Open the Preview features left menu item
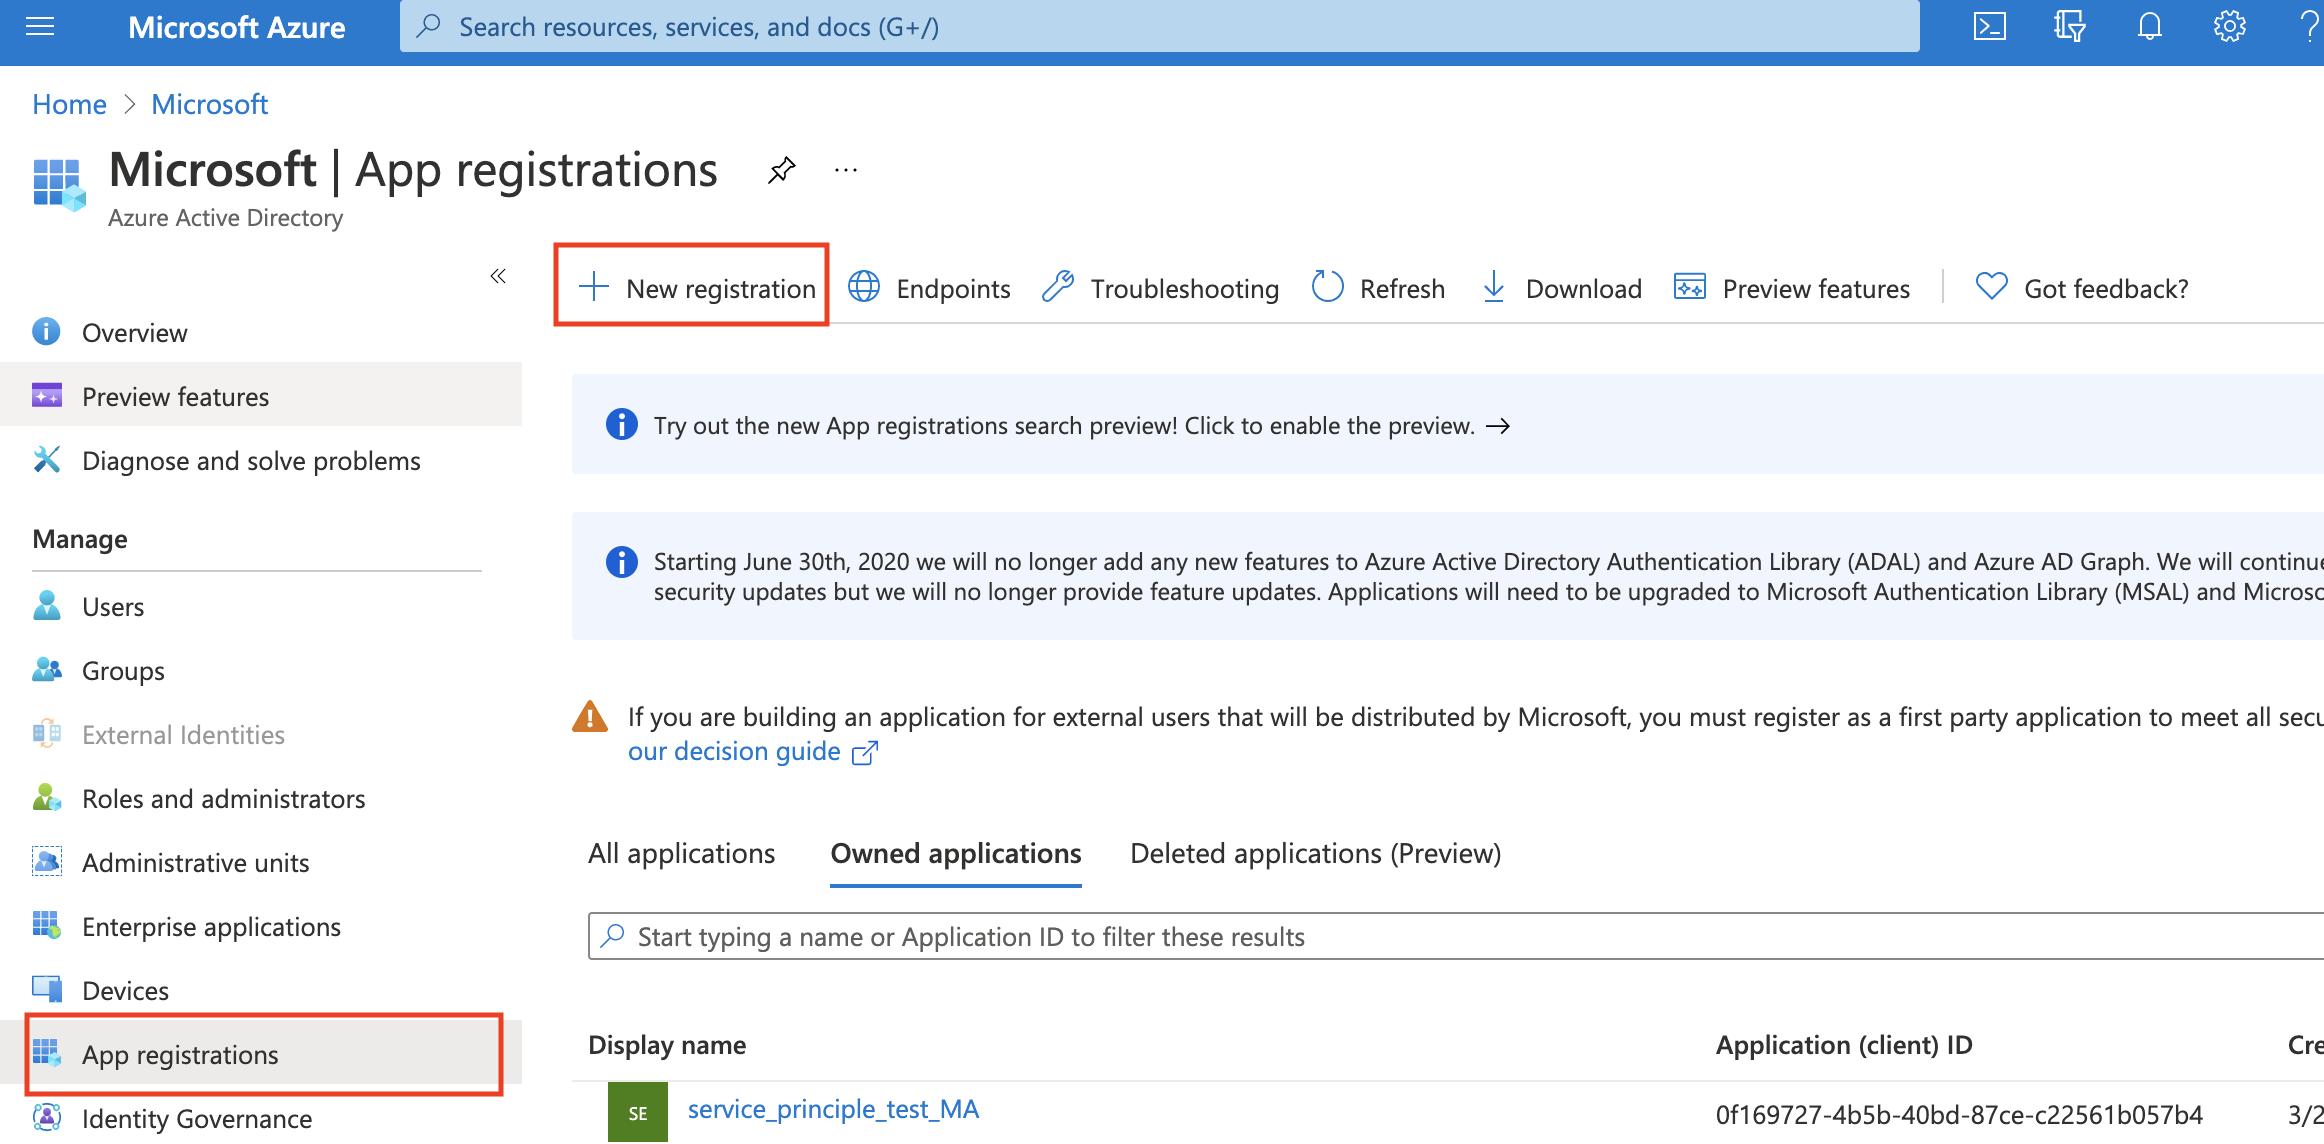 point(175,396)
